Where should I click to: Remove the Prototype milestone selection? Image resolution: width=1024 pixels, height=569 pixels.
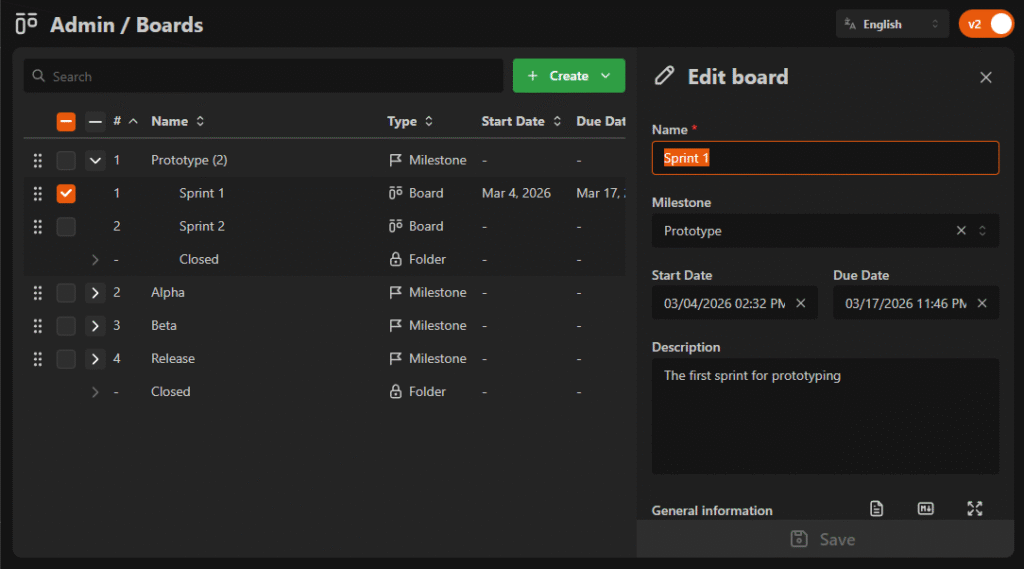(x=961, y=231)
